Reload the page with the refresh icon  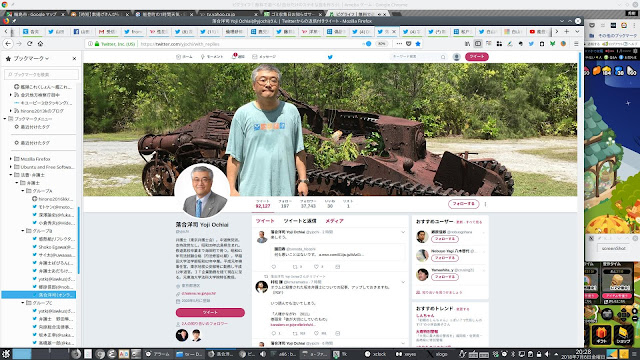(29, 43)
